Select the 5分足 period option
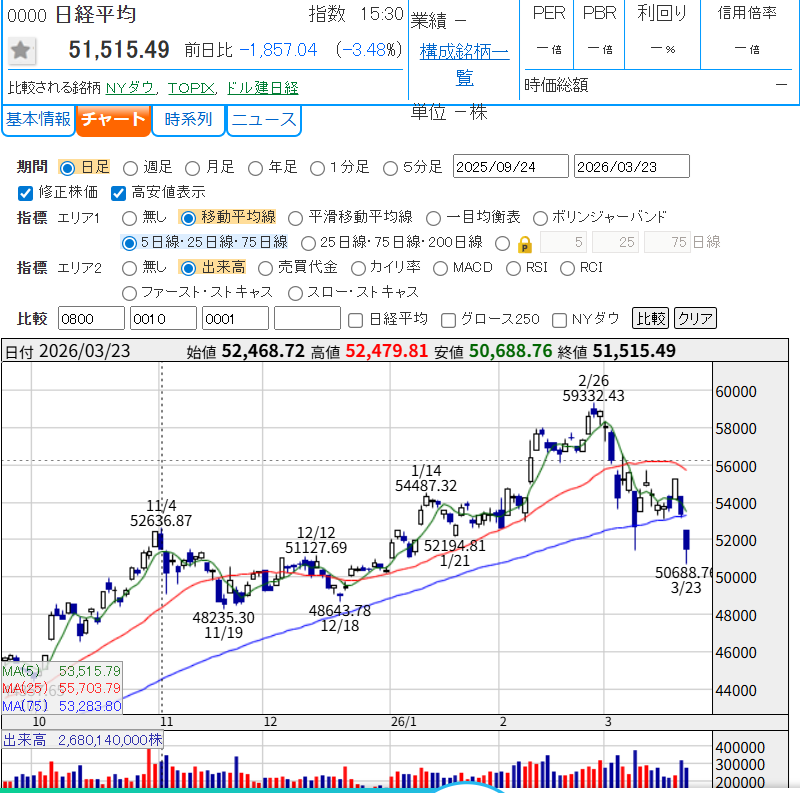Viewport: 800px width, 793px height. (x=390, y=167)
